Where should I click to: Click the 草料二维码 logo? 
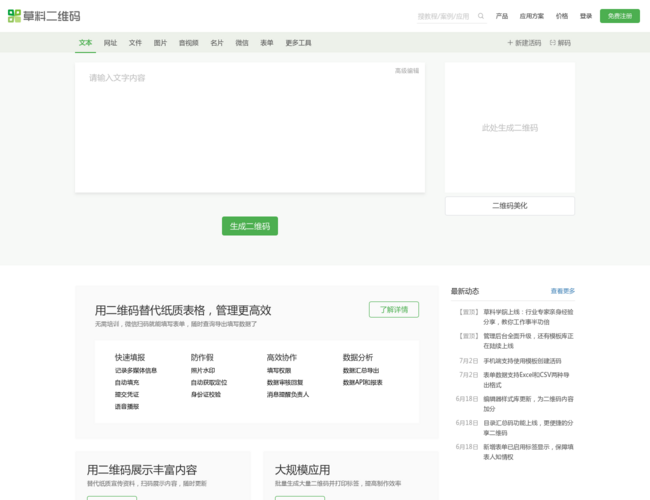43,16
